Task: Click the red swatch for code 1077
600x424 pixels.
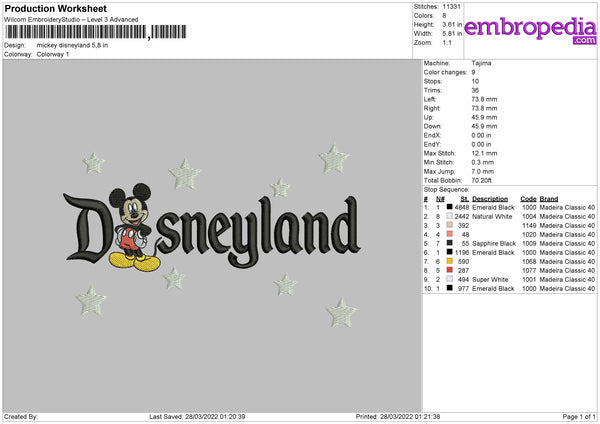Action: (450, 270)
